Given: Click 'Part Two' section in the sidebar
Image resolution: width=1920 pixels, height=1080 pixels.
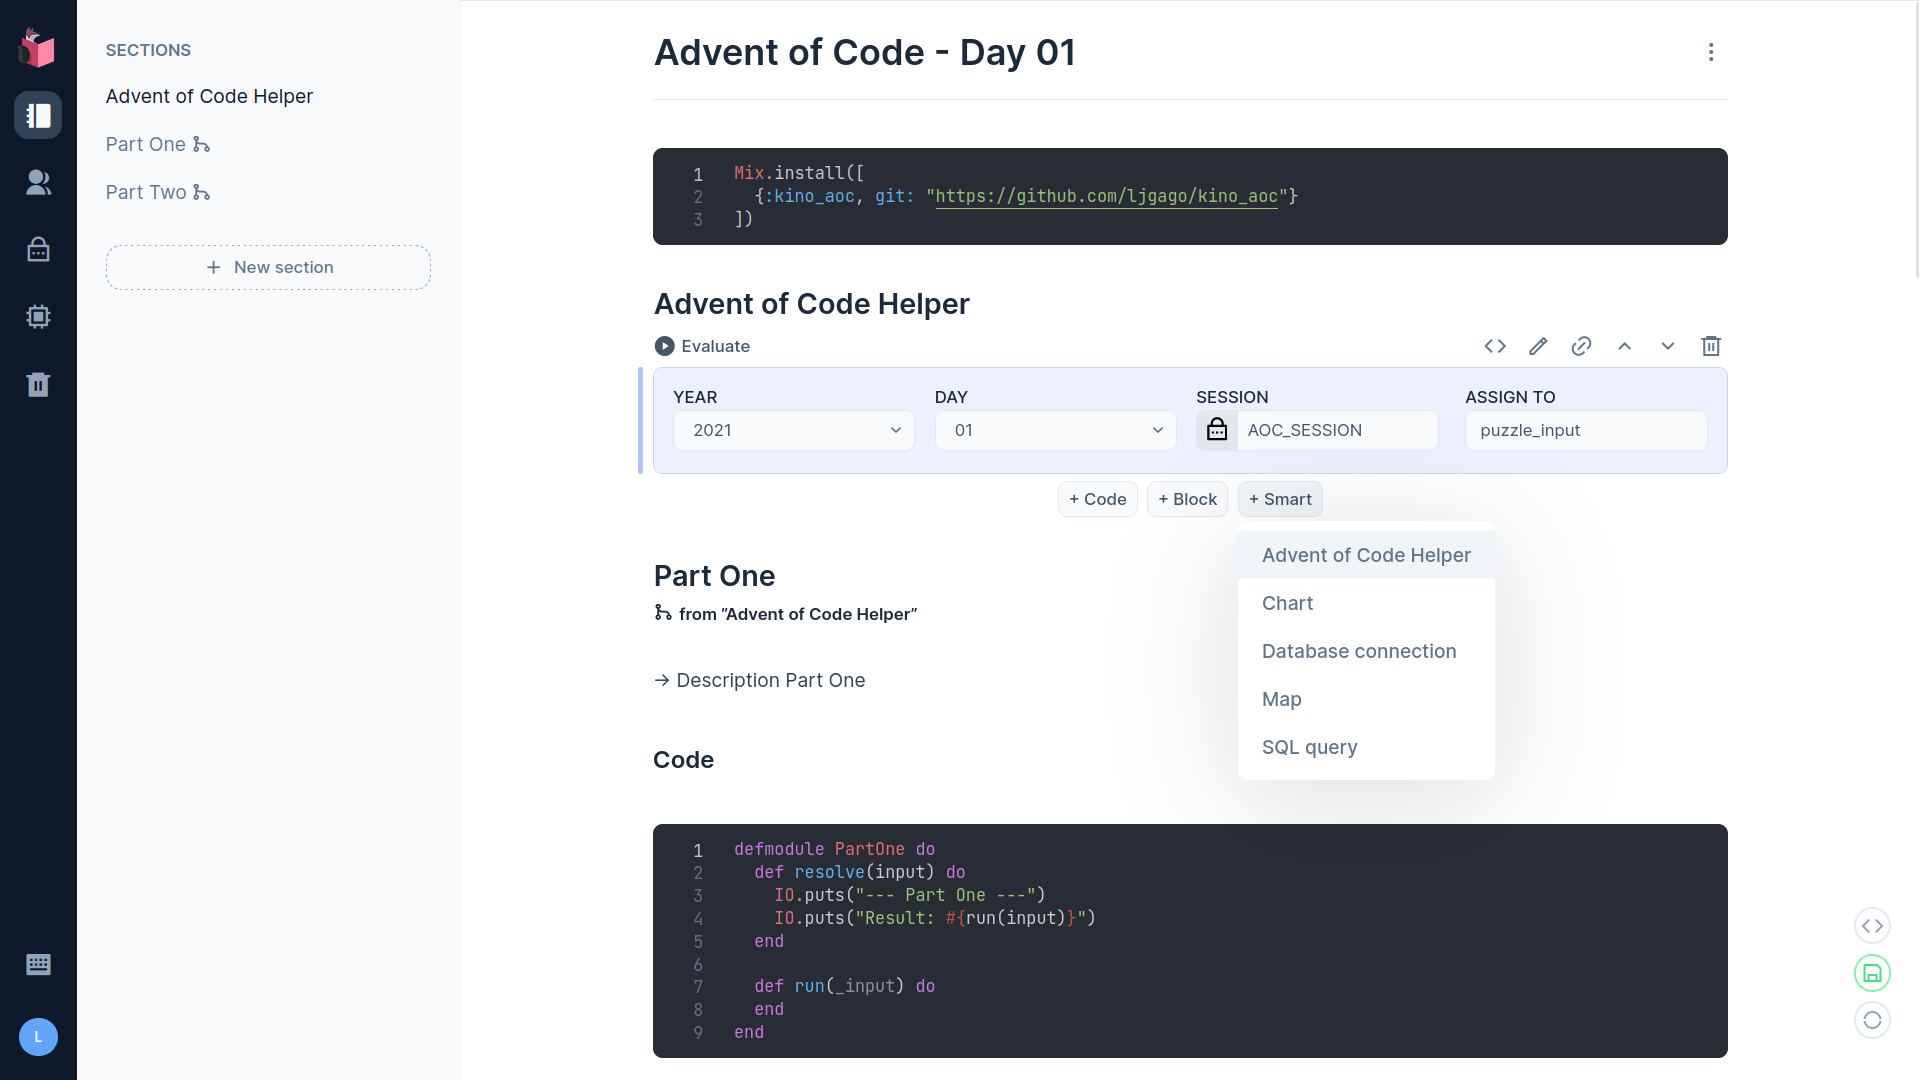Looking at the screenshot, I should 145,193.
